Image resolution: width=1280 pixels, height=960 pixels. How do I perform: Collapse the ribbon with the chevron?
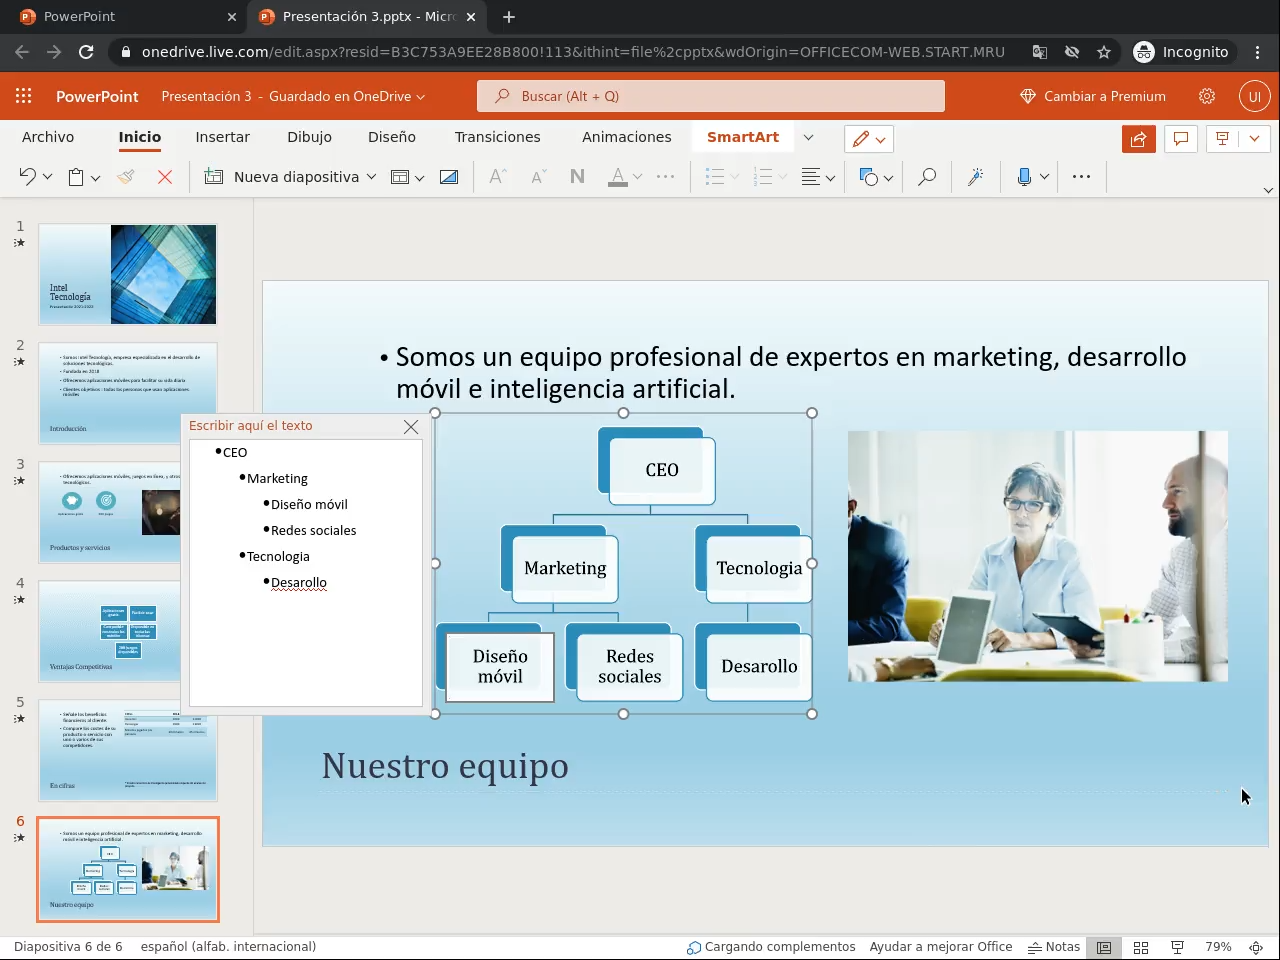(x=1268, y=190)
